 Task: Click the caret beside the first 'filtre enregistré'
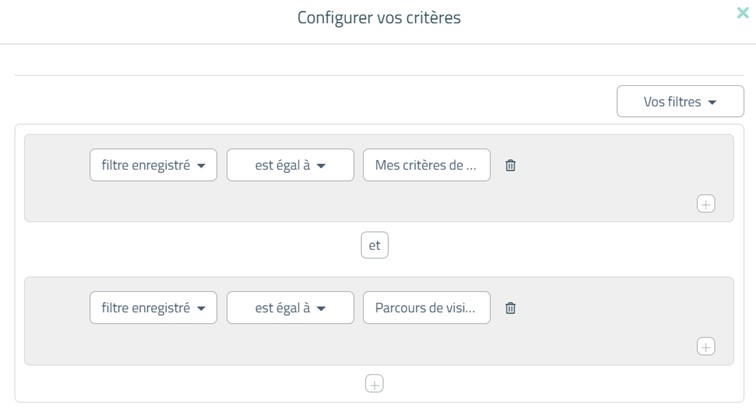(201, 166)
